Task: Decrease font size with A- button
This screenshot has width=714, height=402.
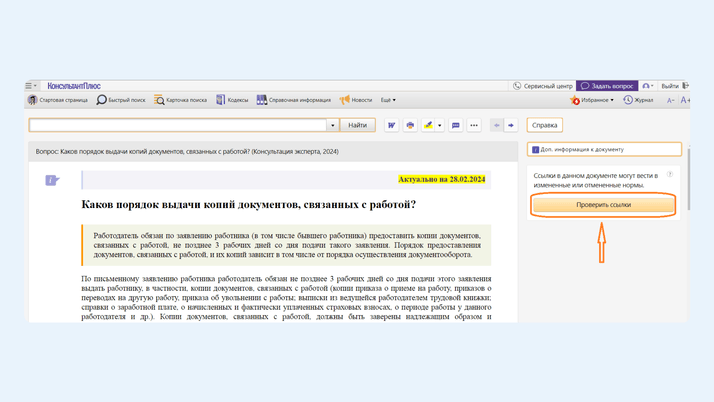Action: [671, 100]
